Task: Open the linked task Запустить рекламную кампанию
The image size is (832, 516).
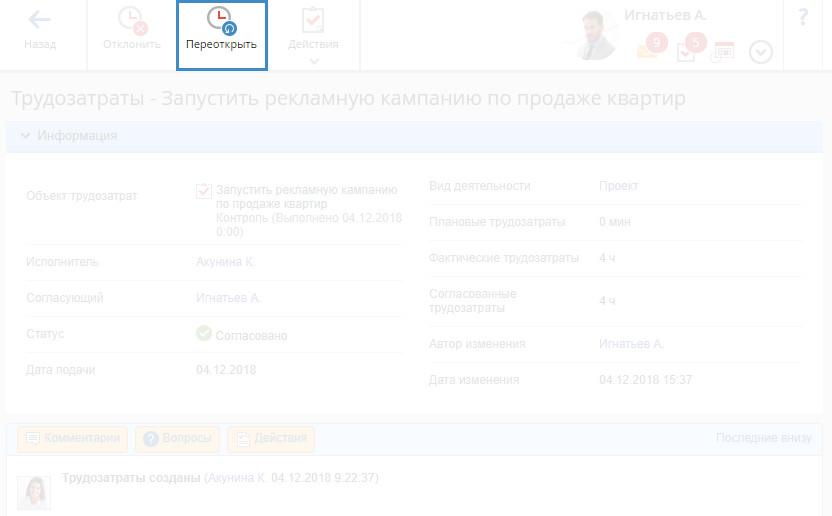Action: pyautogui.click(x=306, y=197)
